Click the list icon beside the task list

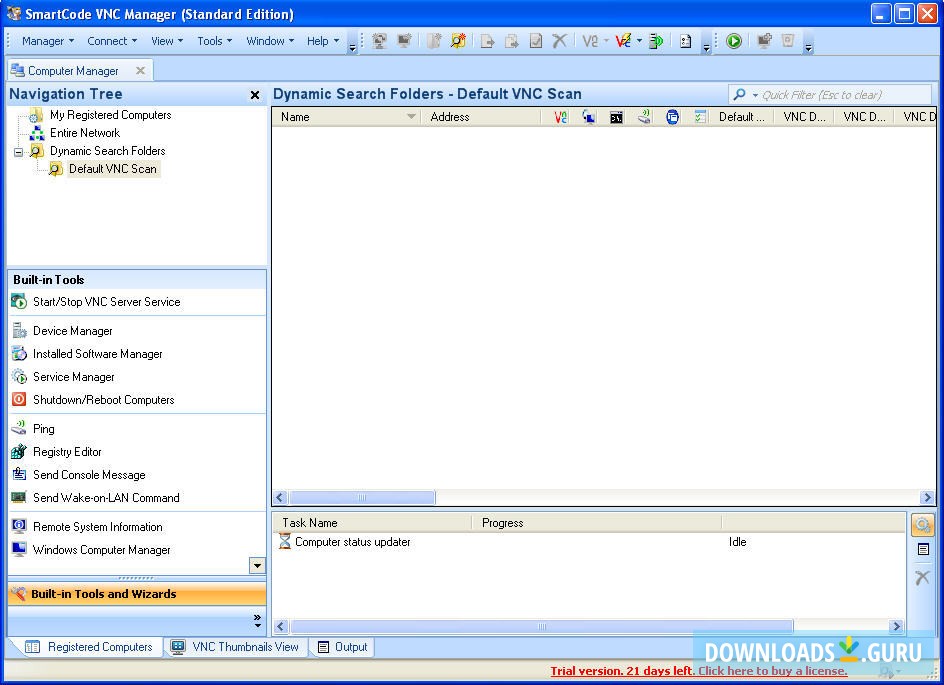922,549
